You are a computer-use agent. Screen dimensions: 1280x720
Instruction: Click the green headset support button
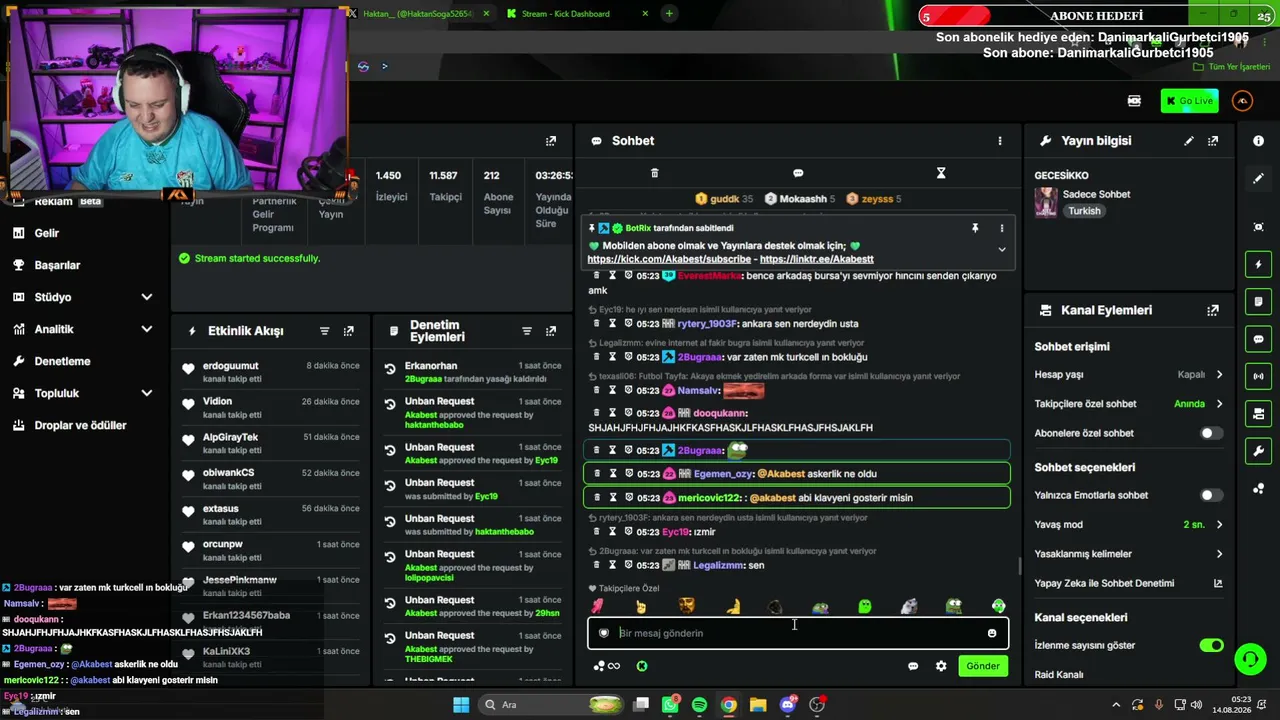pyautogui.click(x=1250, y=659)
